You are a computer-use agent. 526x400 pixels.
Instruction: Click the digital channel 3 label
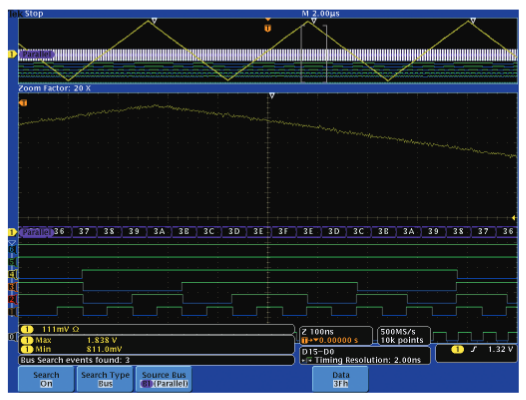pos(12,287)
